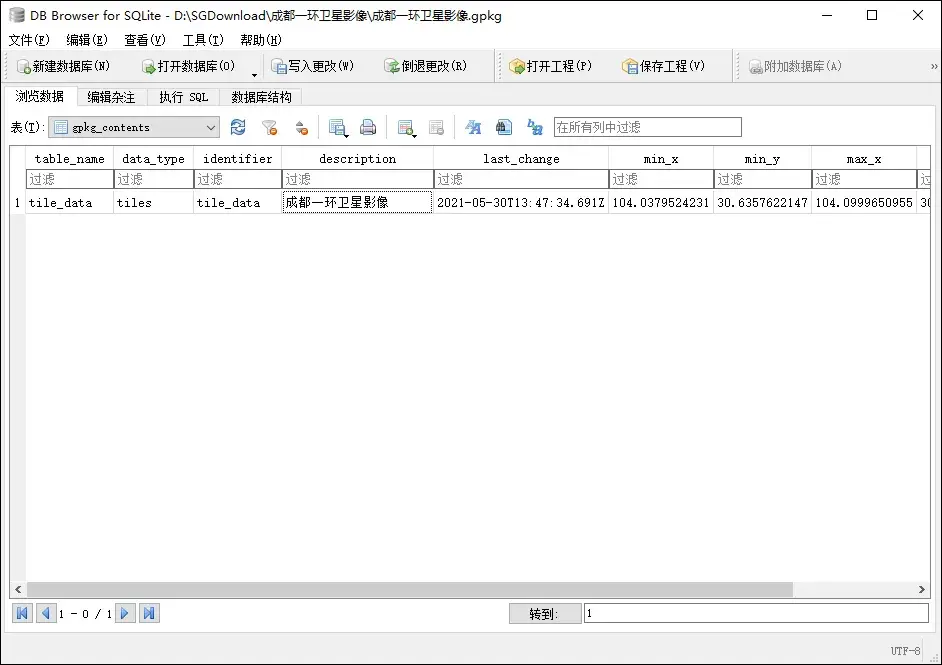This screenshot has height=665, width=942.
Task: Switch to the 编辑杂注 tab
Action: [x=111, y=97]
